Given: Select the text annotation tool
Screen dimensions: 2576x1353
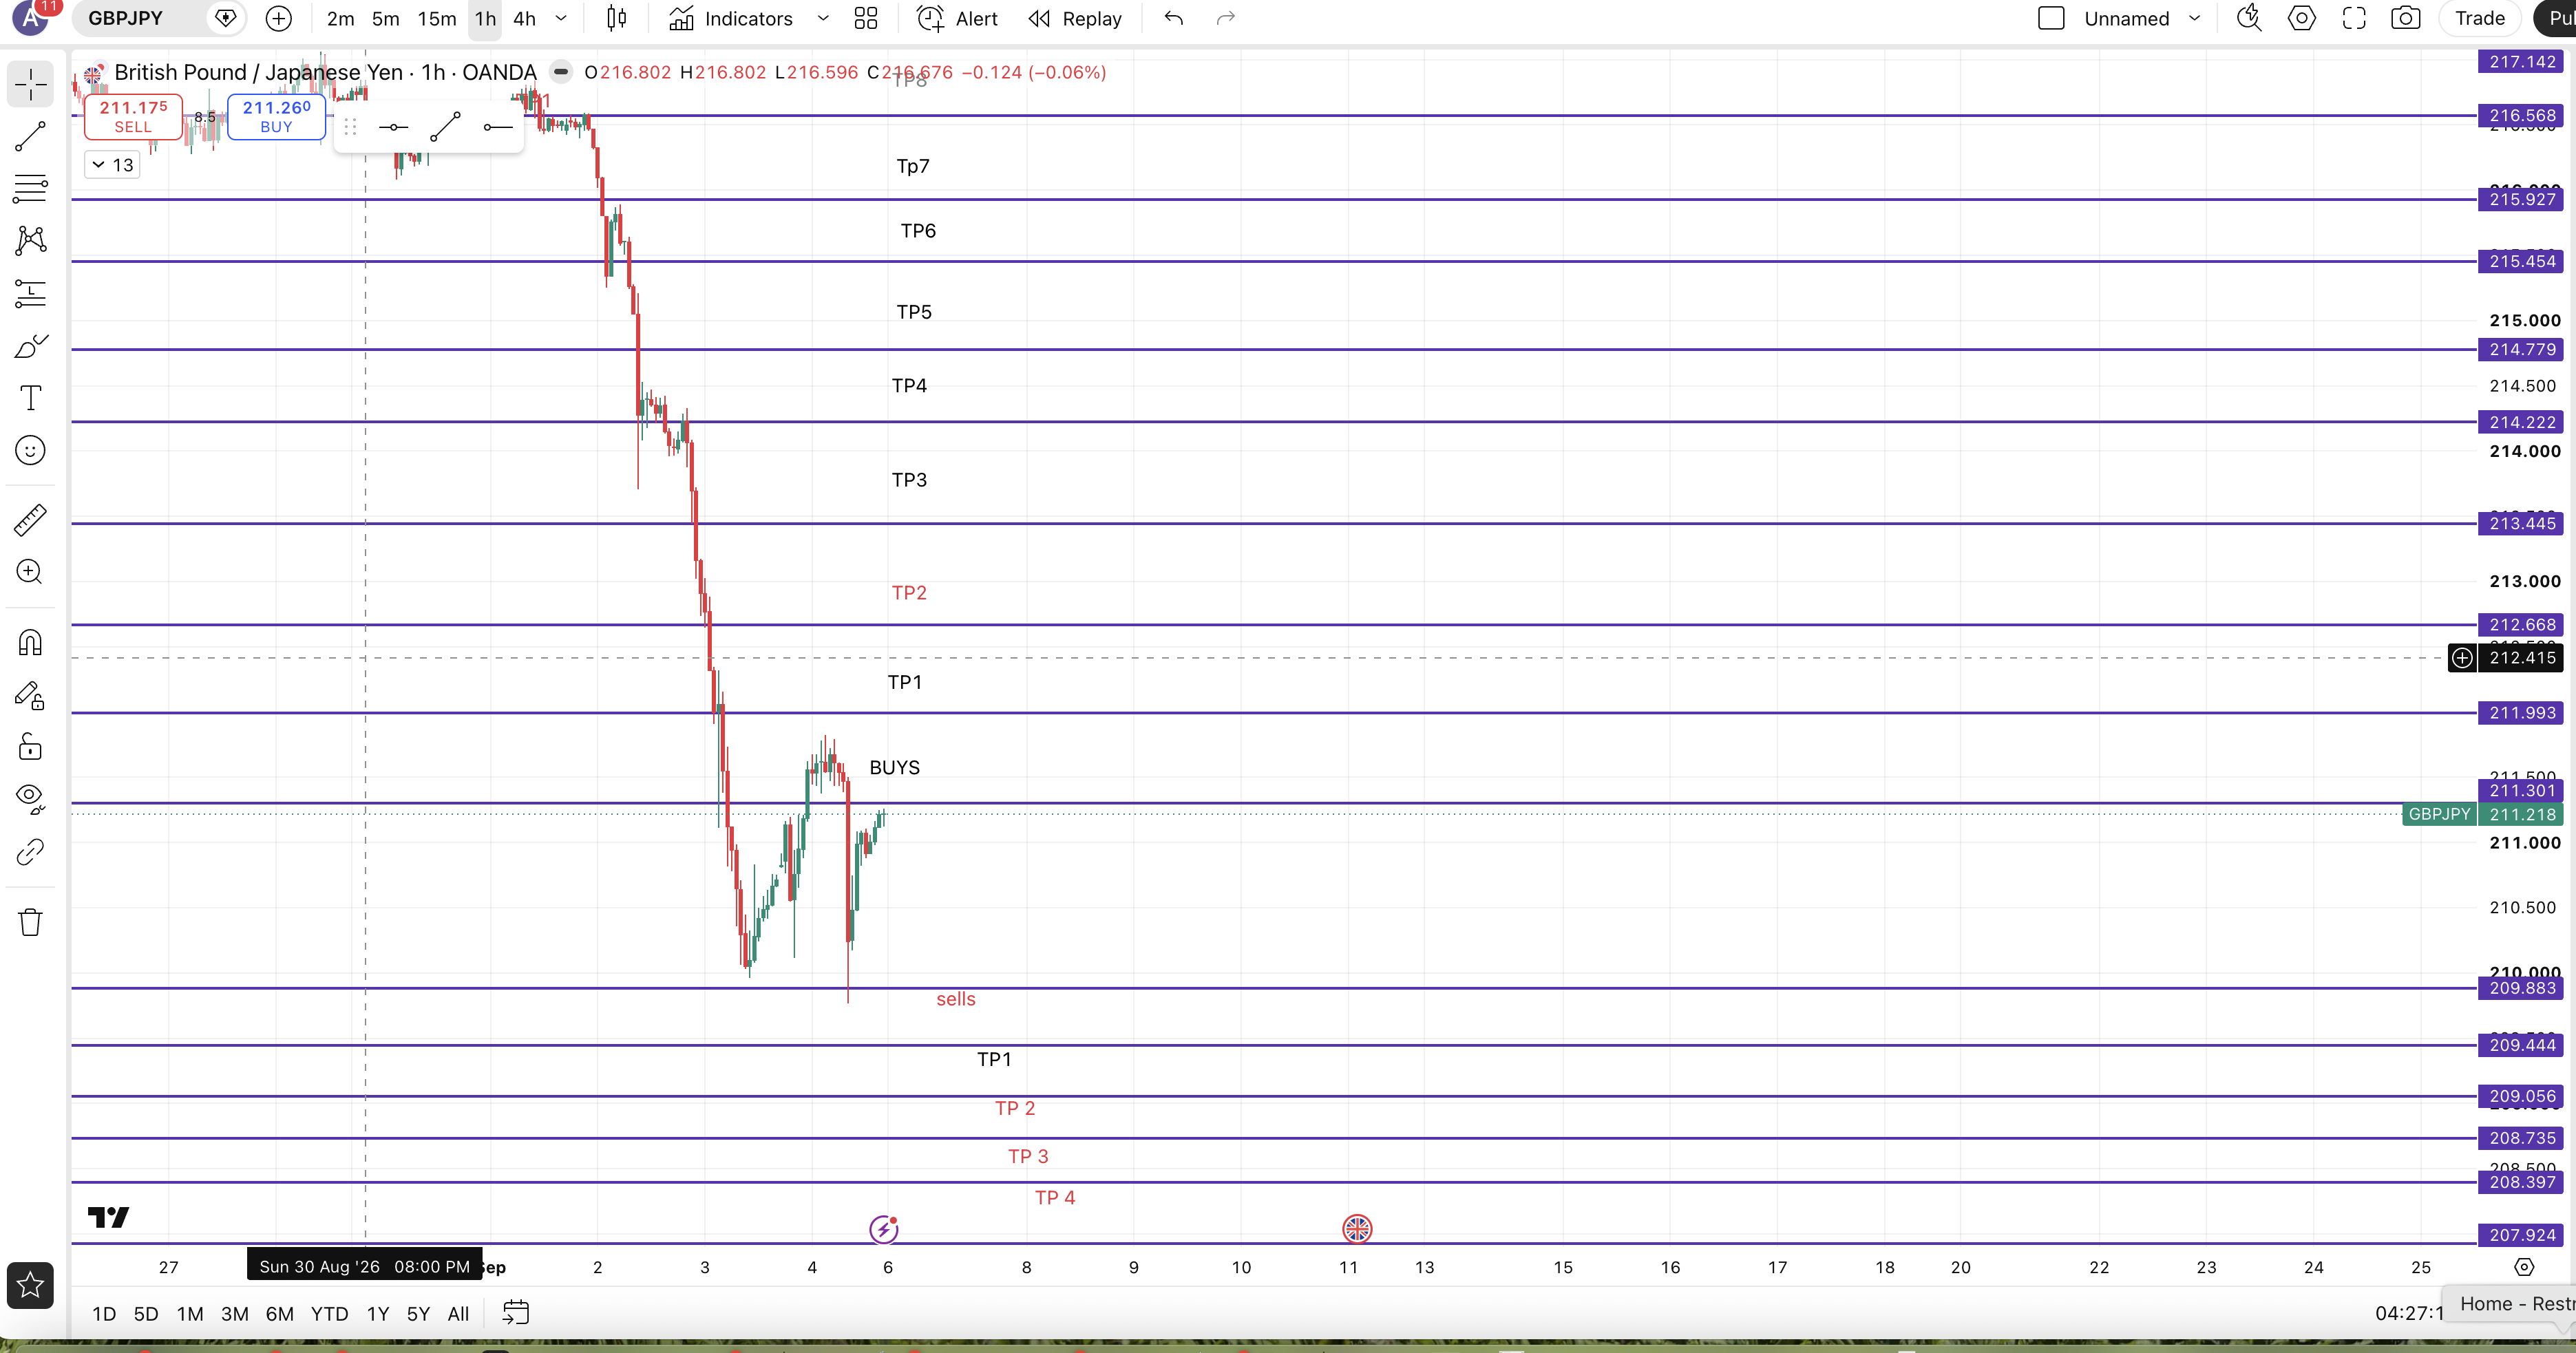Looking at the screenshot, I should 31,398.
